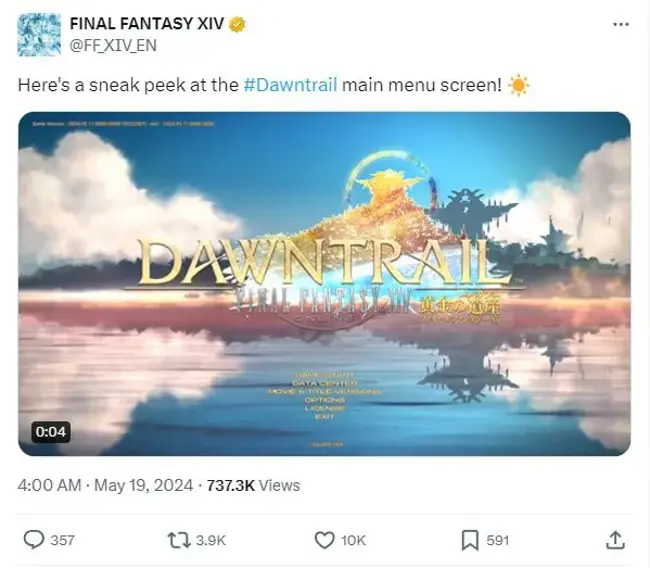Like the tweet with heart icon
This screenshot has width=650, height=568.
324,540
